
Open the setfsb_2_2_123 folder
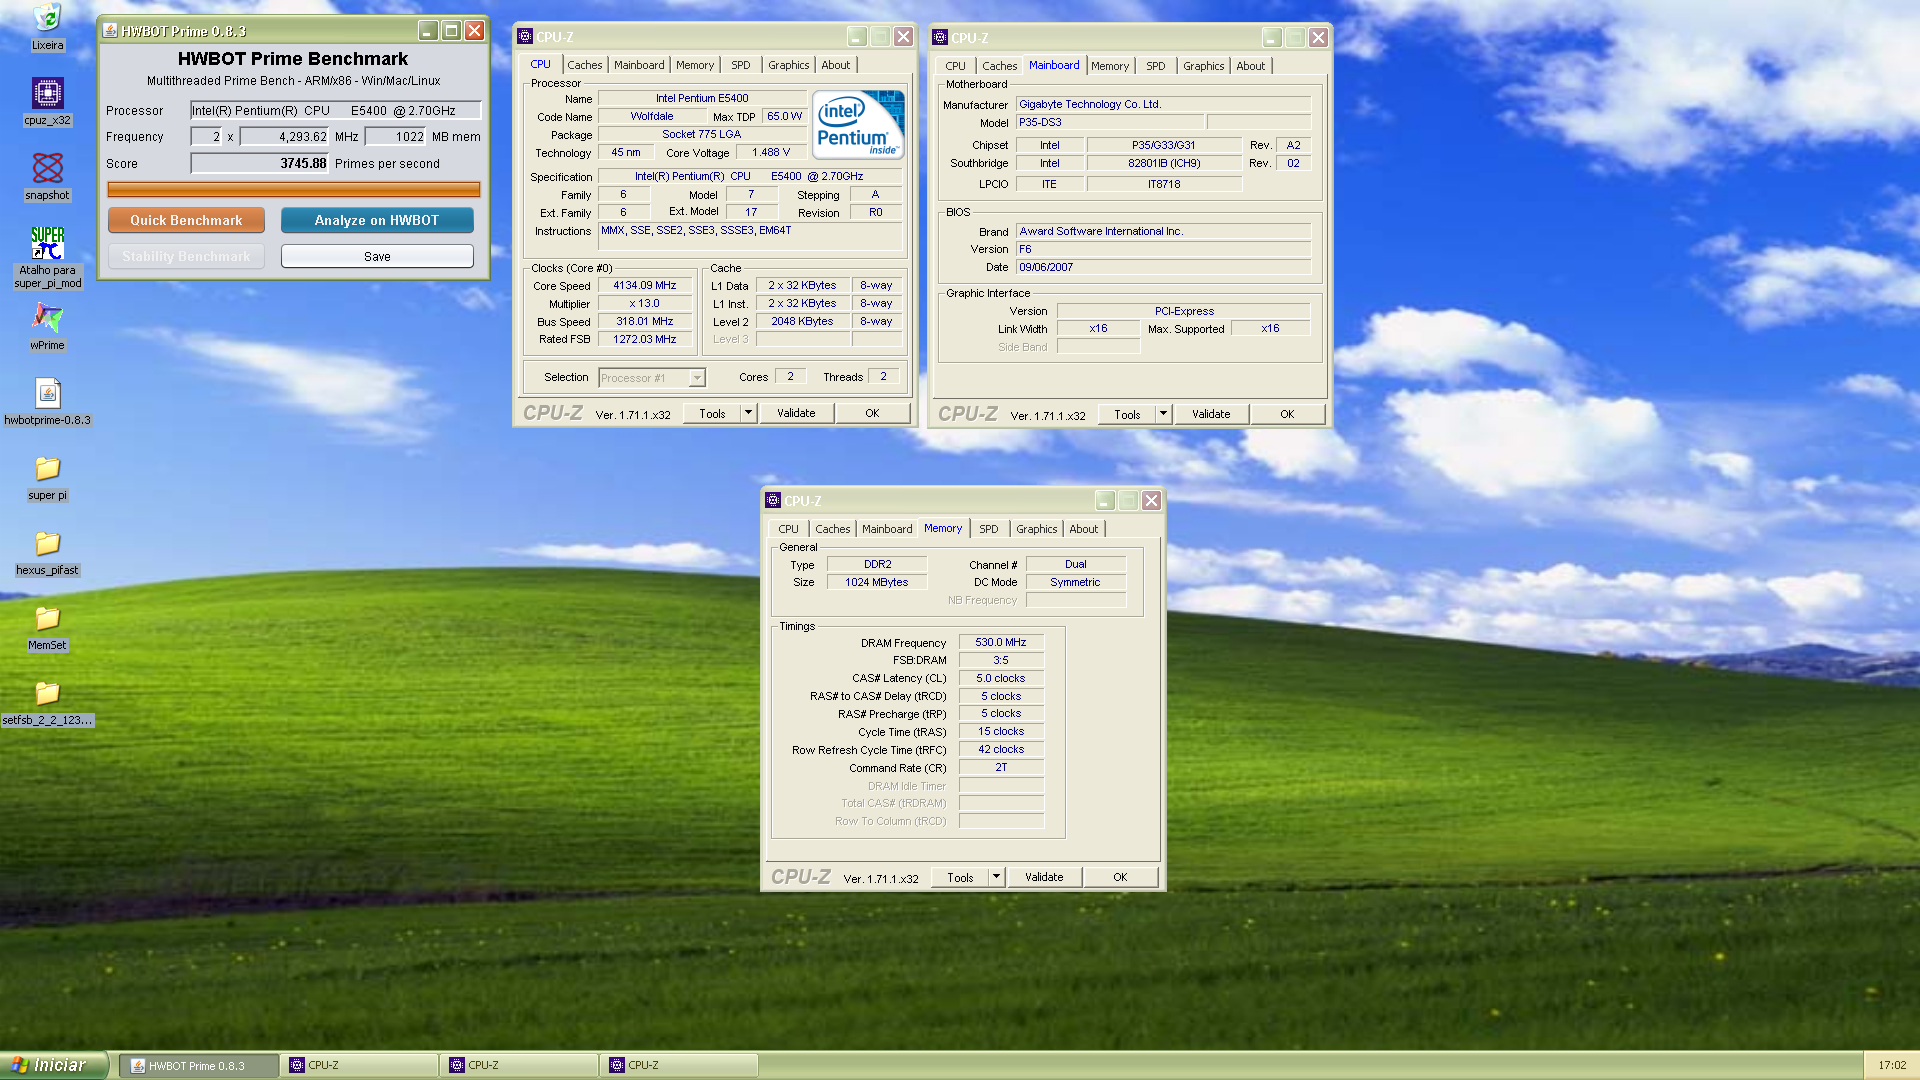(47, 693)
